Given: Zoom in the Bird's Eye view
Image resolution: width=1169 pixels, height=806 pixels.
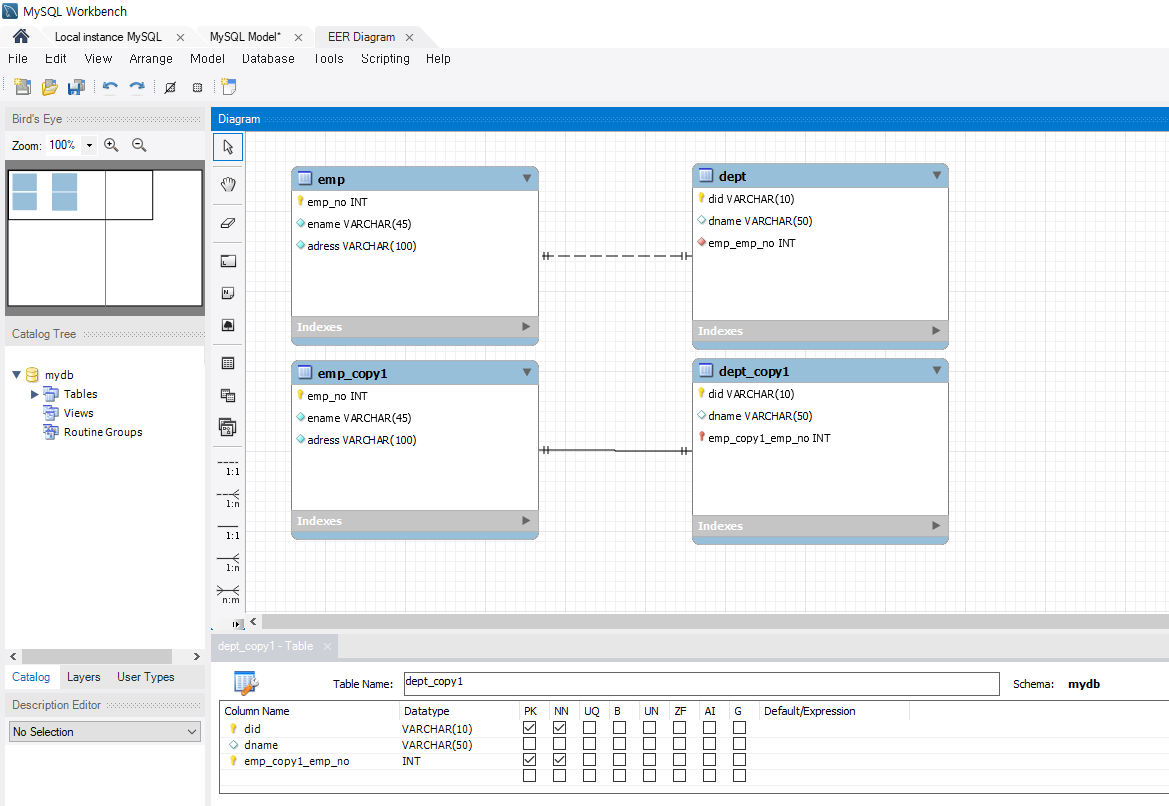Looking at the screenshot, I should pyautogui.click(x=111, y=145).
